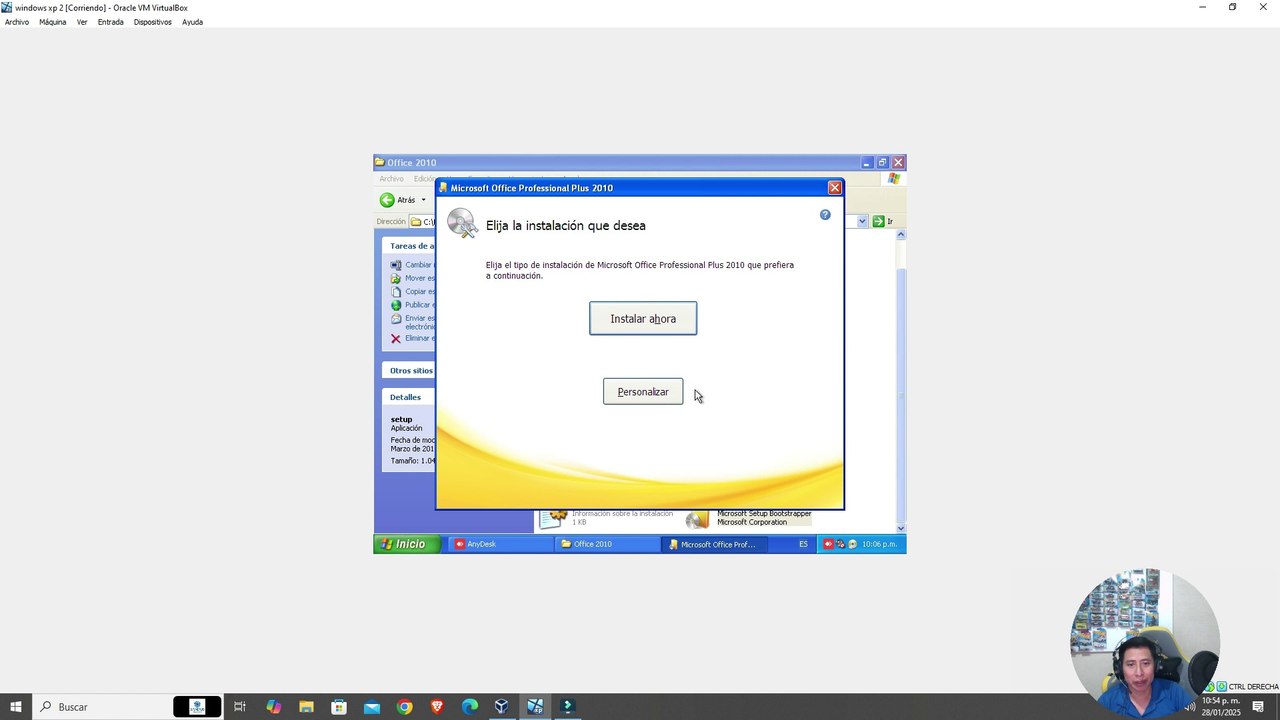This screenshot has width=1280, height=720.
Task: Click the Cambiar nombre task icon
Action: coord(396,265)
